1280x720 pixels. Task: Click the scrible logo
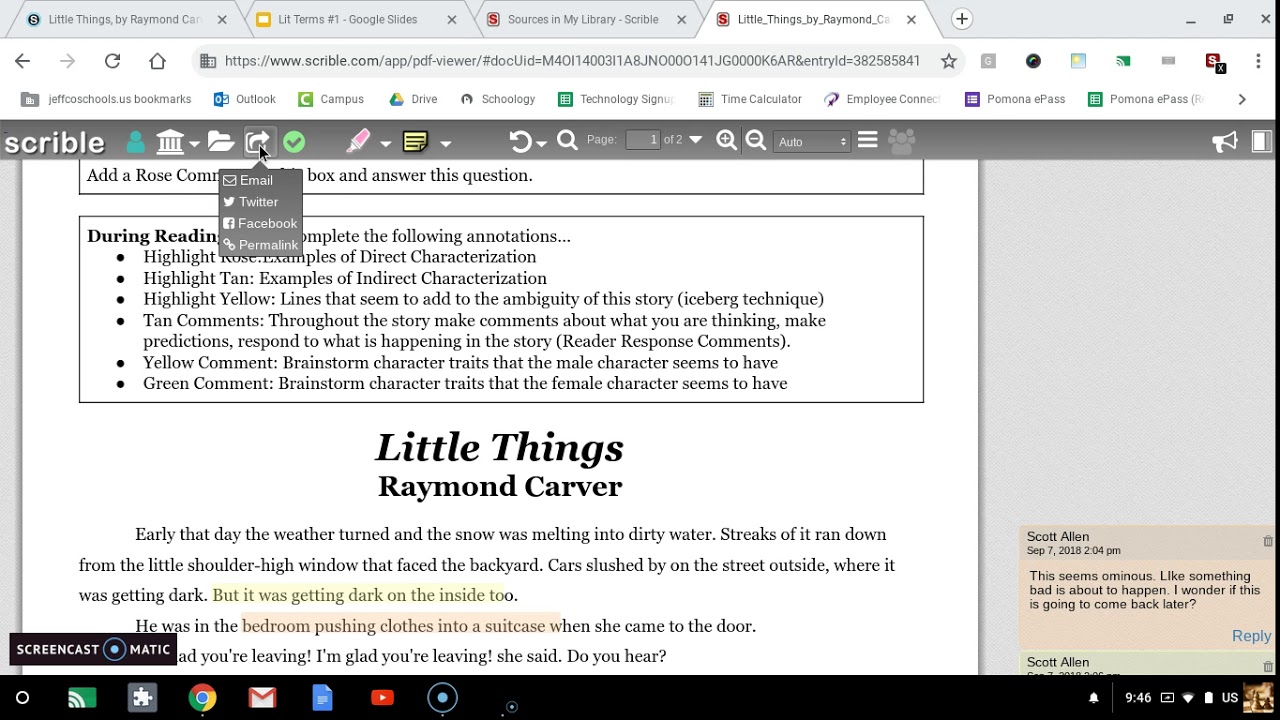pyautogui.click(x=55, y=143)
